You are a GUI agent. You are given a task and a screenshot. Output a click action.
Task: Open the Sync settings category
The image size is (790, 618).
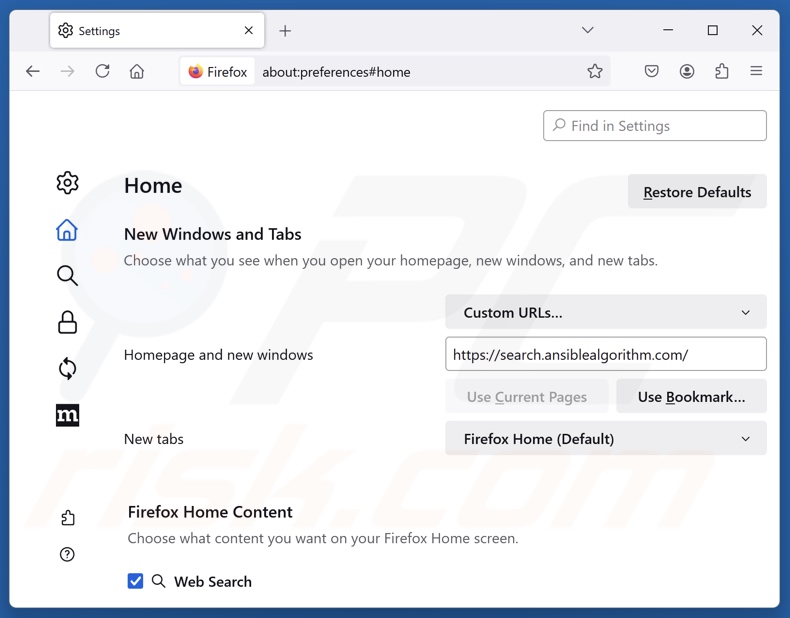click(67, 369)
